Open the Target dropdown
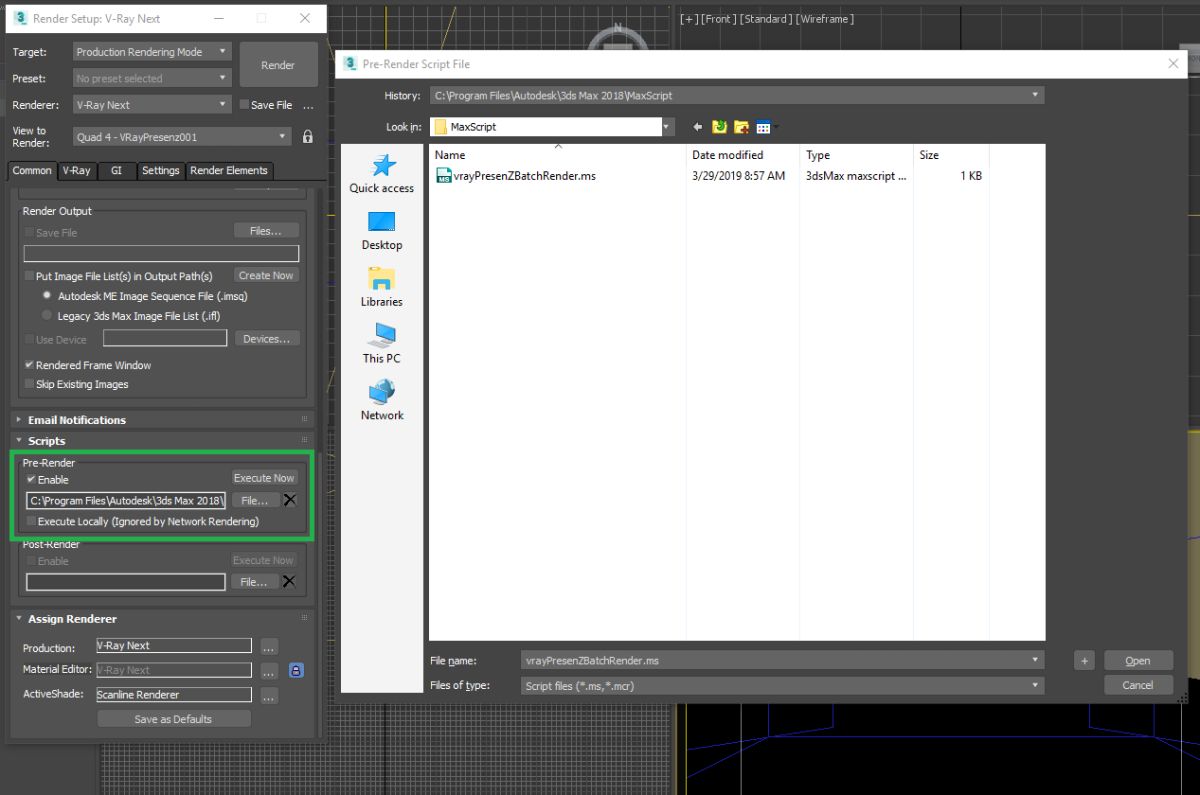Image resolution: width=1200 pixels, height=795 pixels. click(x=152, y=52)
